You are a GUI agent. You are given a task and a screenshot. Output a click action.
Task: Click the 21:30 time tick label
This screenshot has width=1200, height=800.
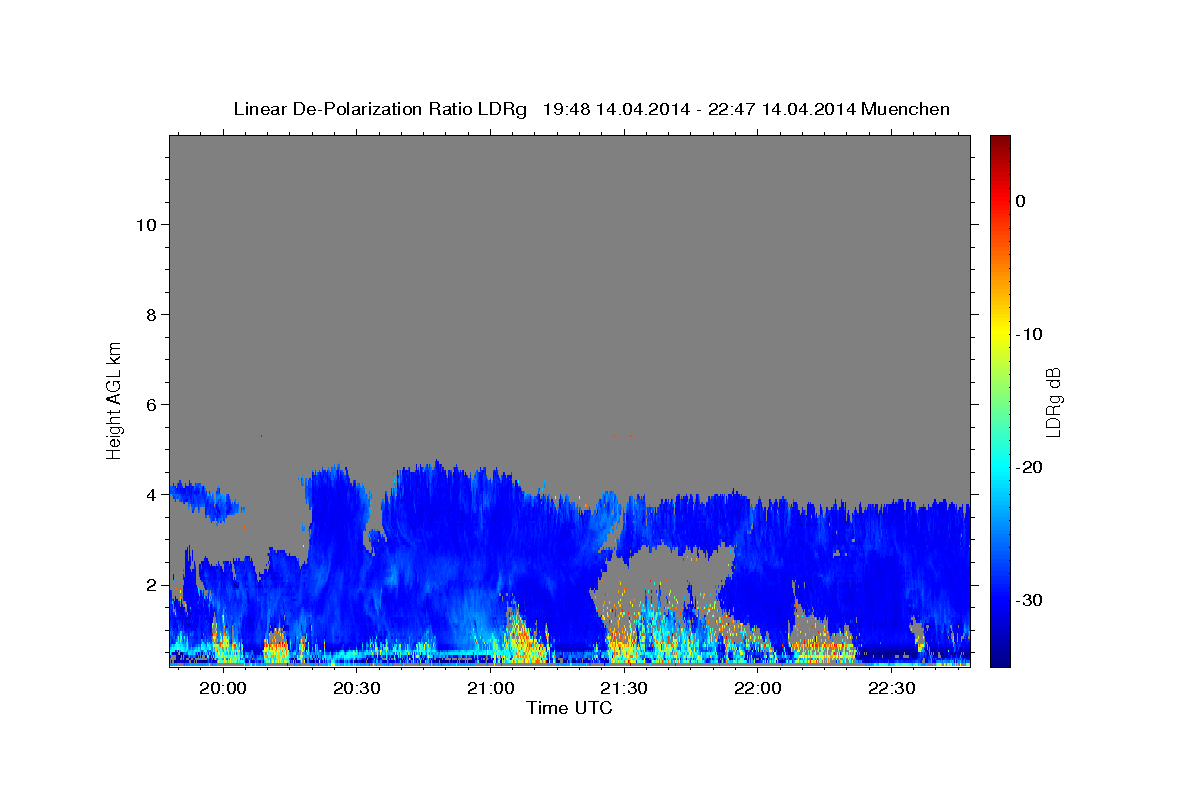[624, 689]
